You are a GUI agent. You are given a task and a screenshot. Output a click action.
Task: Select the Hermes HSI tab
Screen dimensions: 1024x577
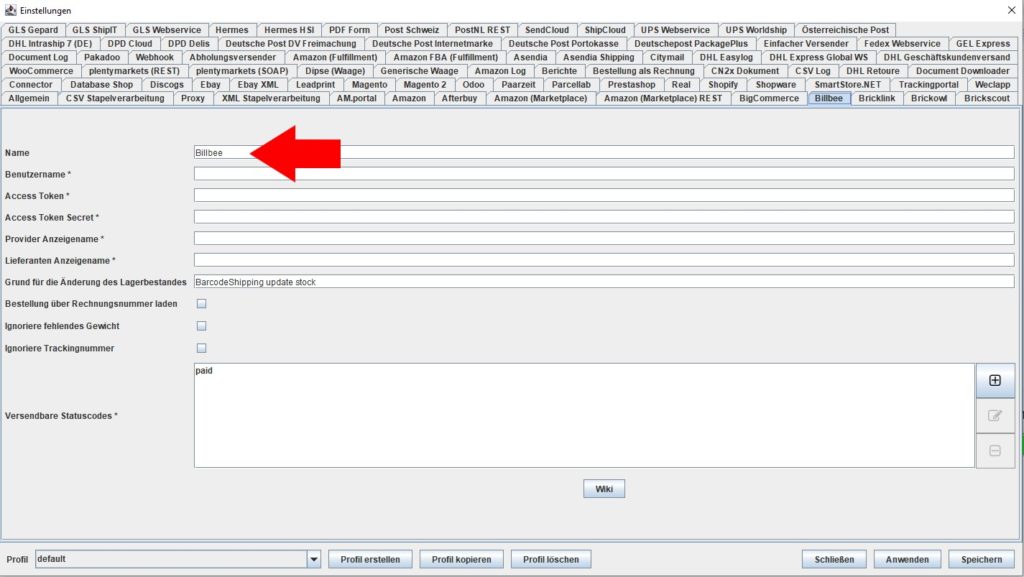pos(289,30)
